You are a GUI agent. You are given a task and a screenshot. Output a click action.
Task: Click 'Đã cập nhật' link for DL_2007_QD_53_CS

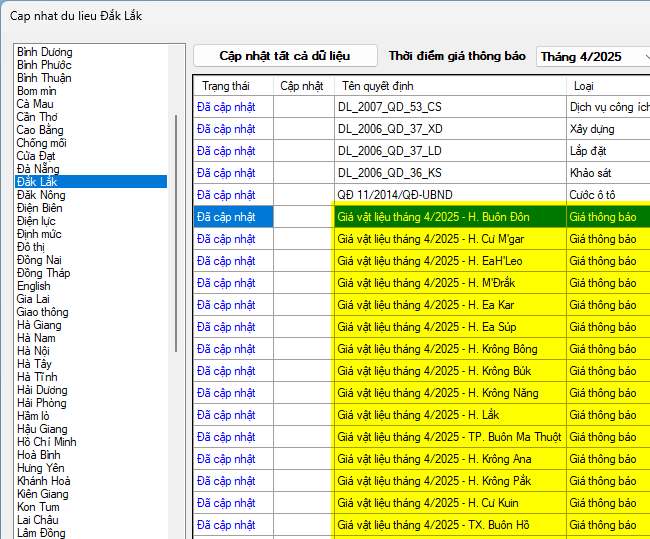pyautogui.click(x=226, y=107)
